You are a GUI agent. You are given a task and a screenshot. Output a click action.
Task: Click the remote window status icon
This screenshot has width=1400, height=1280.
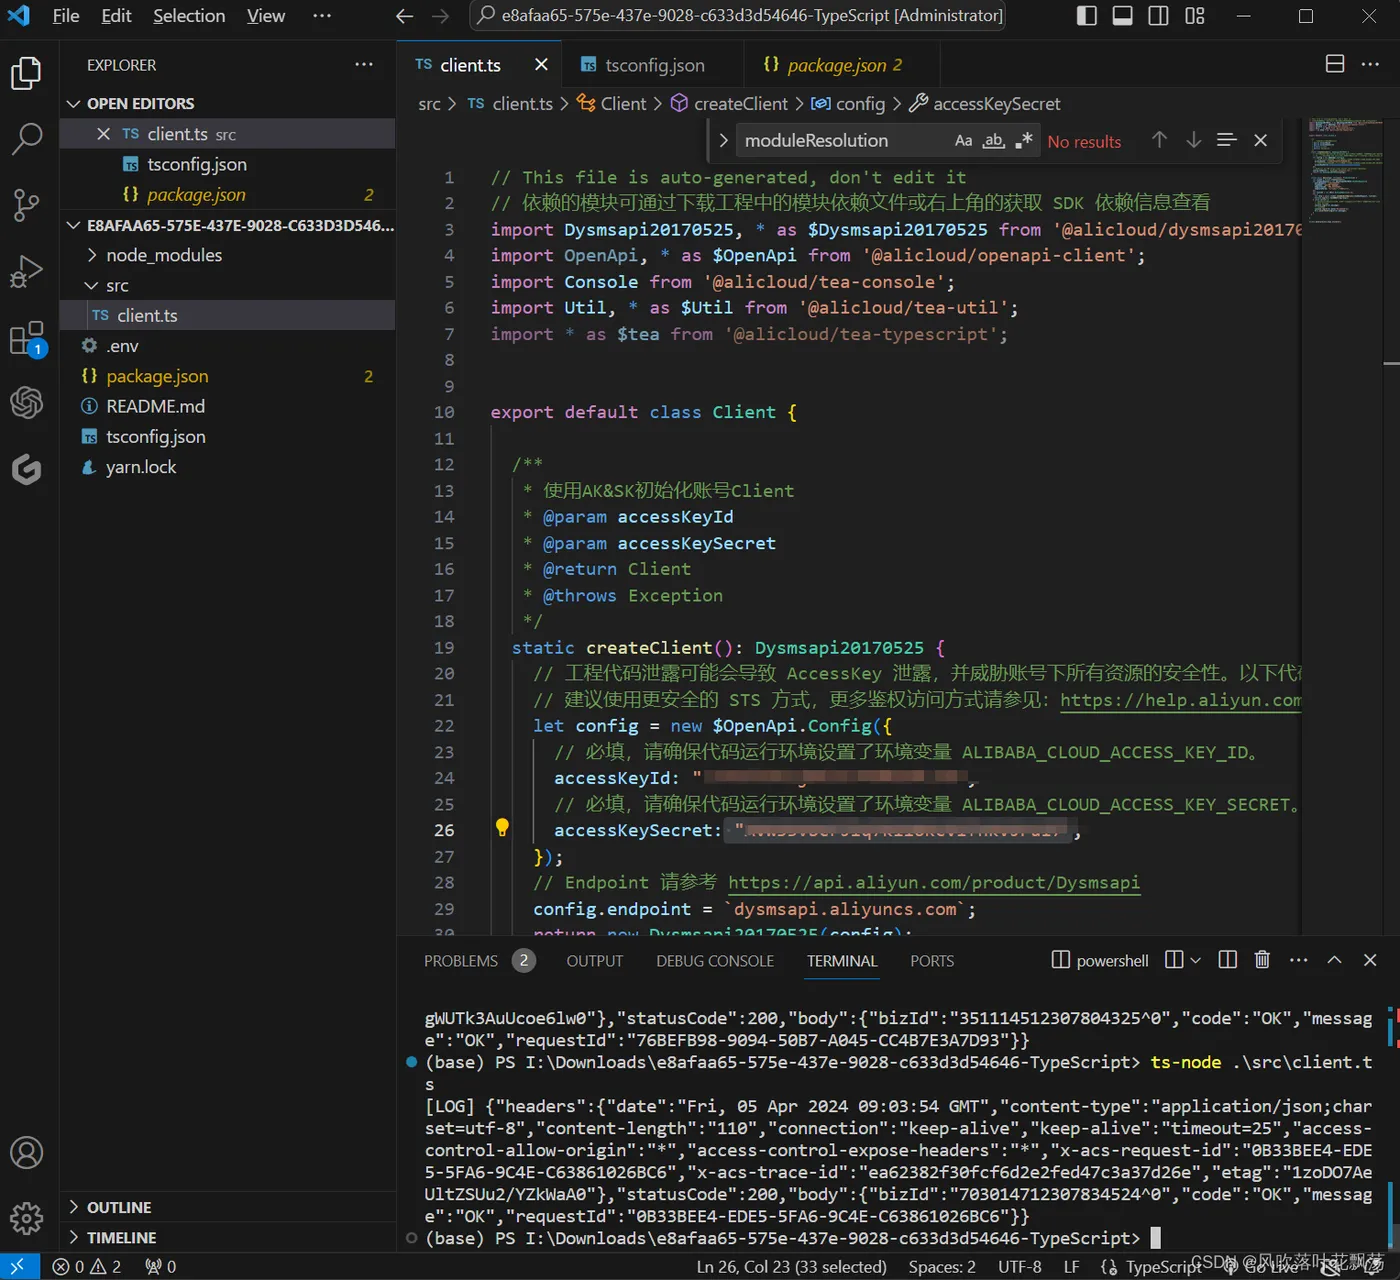(19, 1266)
